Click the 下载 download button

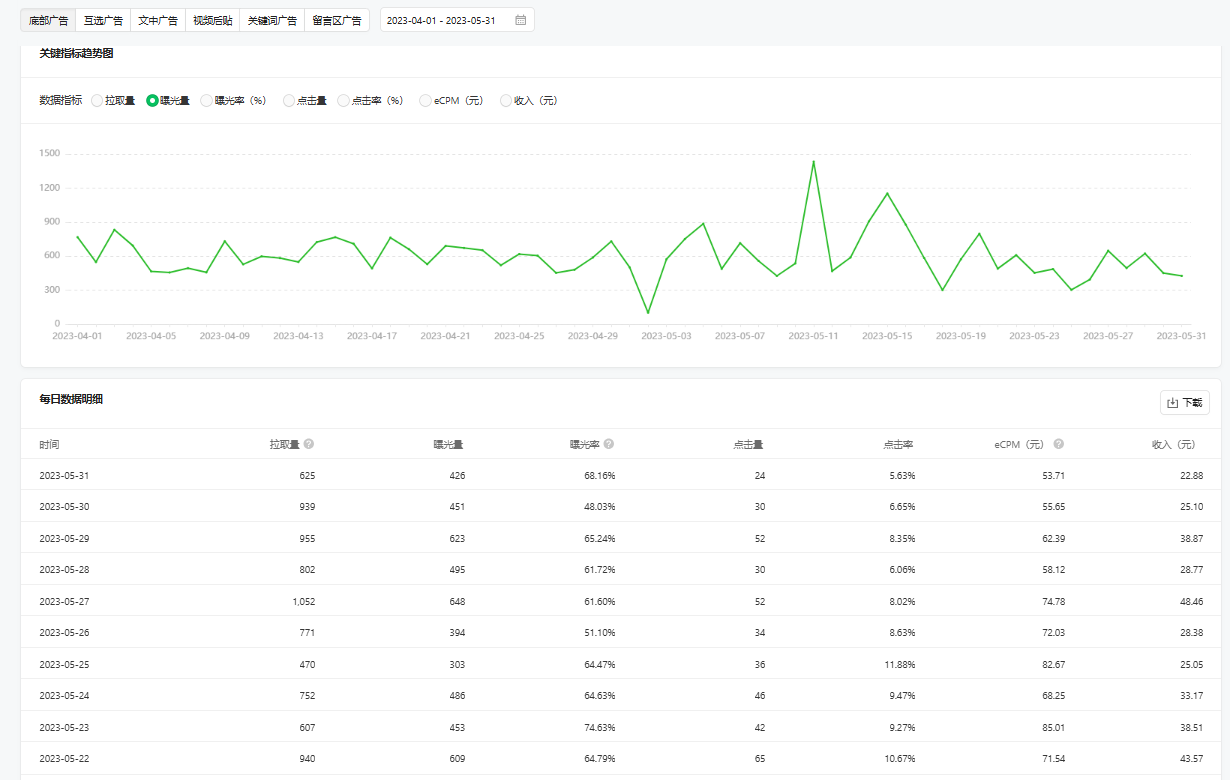pos(1184,403)
